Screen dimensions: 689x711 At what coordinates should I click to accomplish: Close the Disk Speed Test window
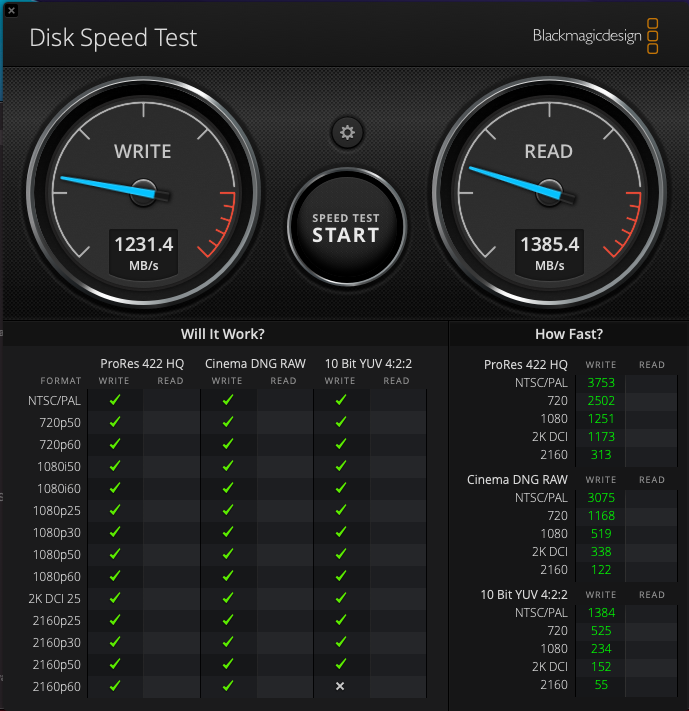point(11,10)
